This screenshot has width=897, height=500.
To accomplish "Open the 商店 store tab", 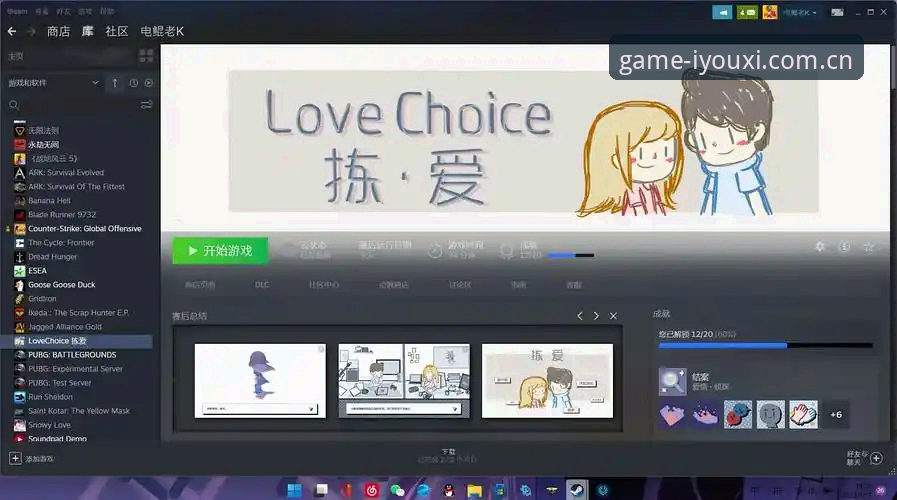I will [58, 31].
